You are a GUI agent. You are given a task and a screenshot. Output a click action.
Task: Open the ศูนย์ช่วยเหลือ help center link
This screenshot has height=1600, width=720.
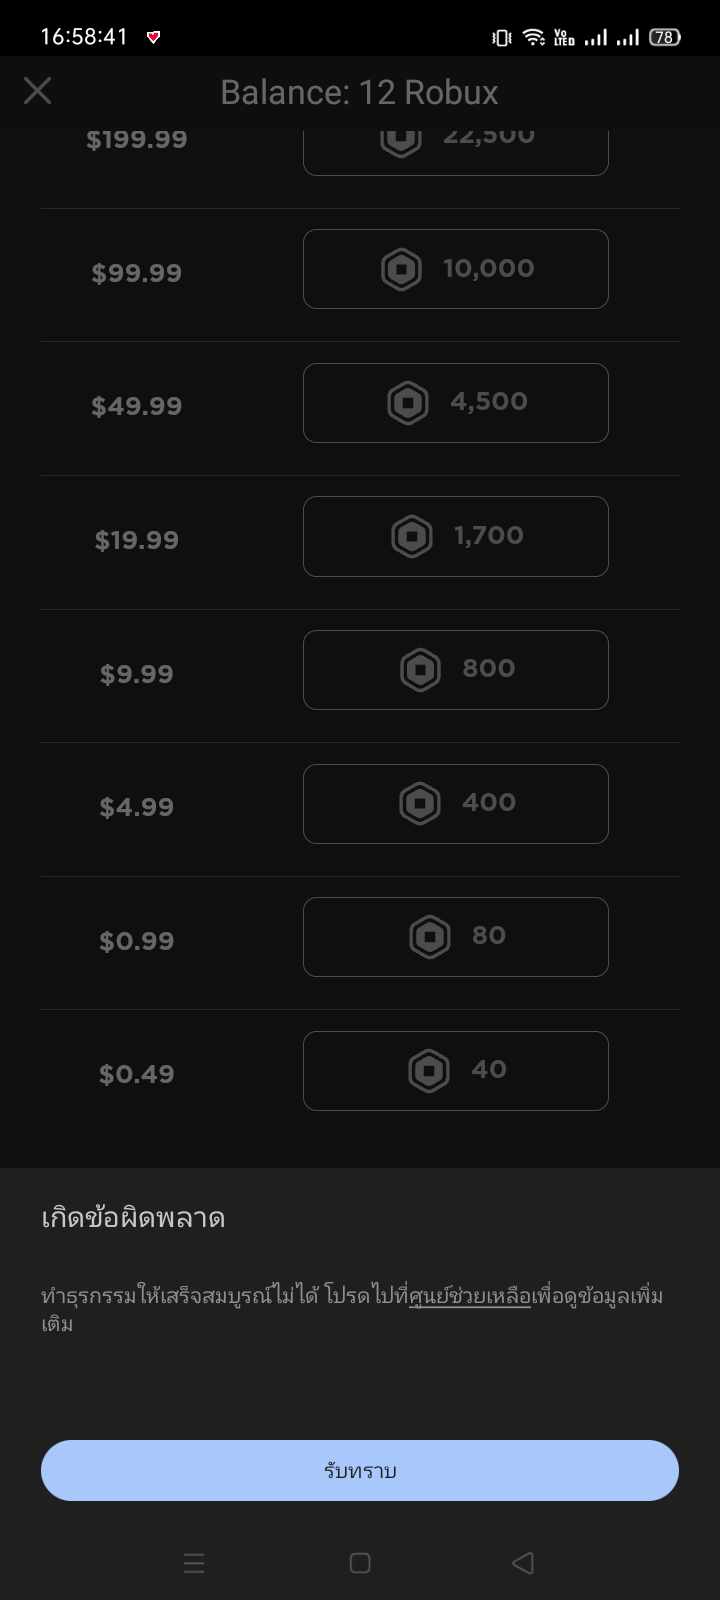pos(470,1296)
